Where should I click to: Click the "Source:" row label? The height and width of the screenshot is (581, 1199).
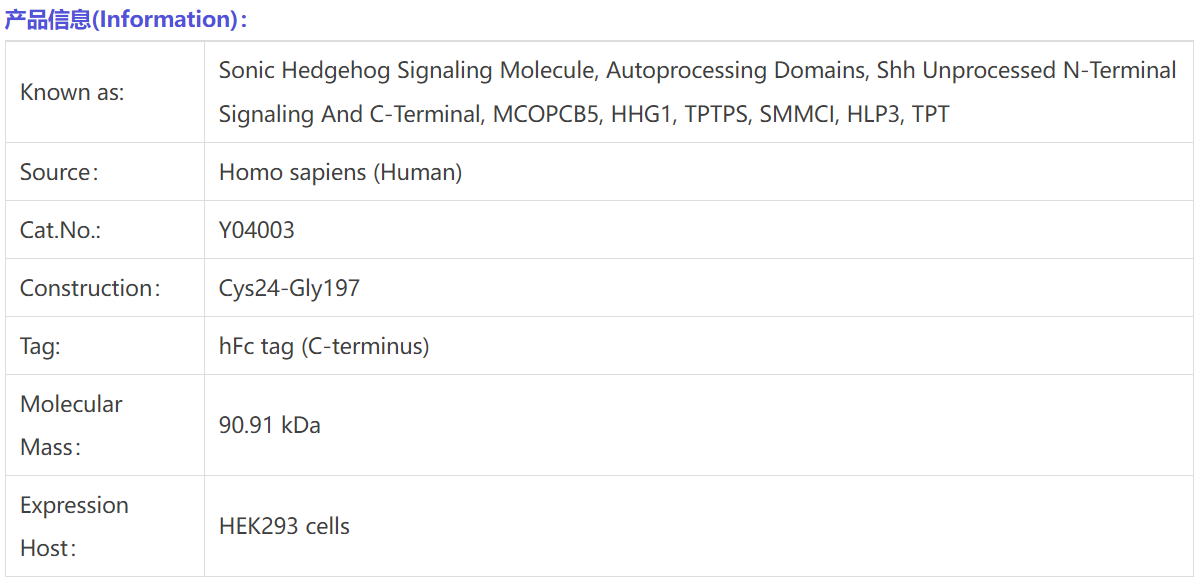point(60,172)
